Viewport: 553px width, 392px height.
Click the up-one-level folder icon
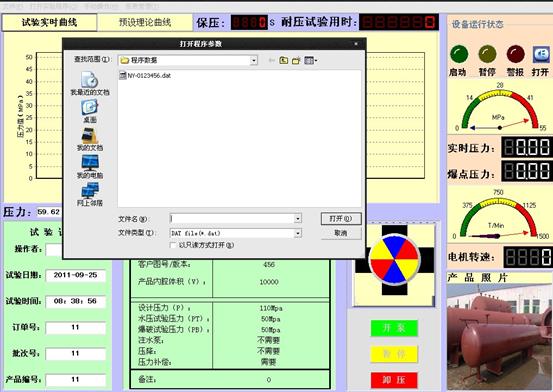click(284, 60)
